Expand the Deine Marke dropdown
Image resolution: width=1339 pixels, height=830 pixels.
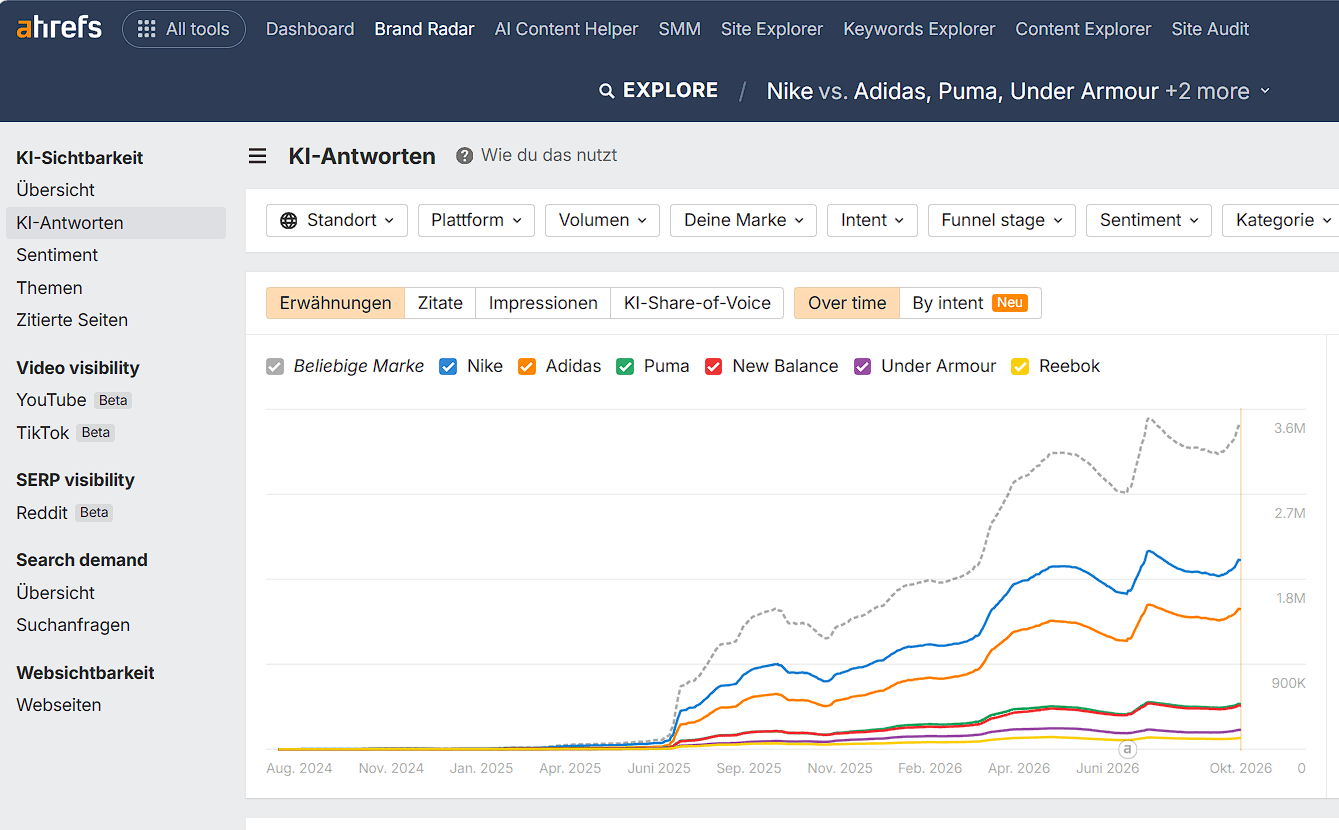point(743,220)
